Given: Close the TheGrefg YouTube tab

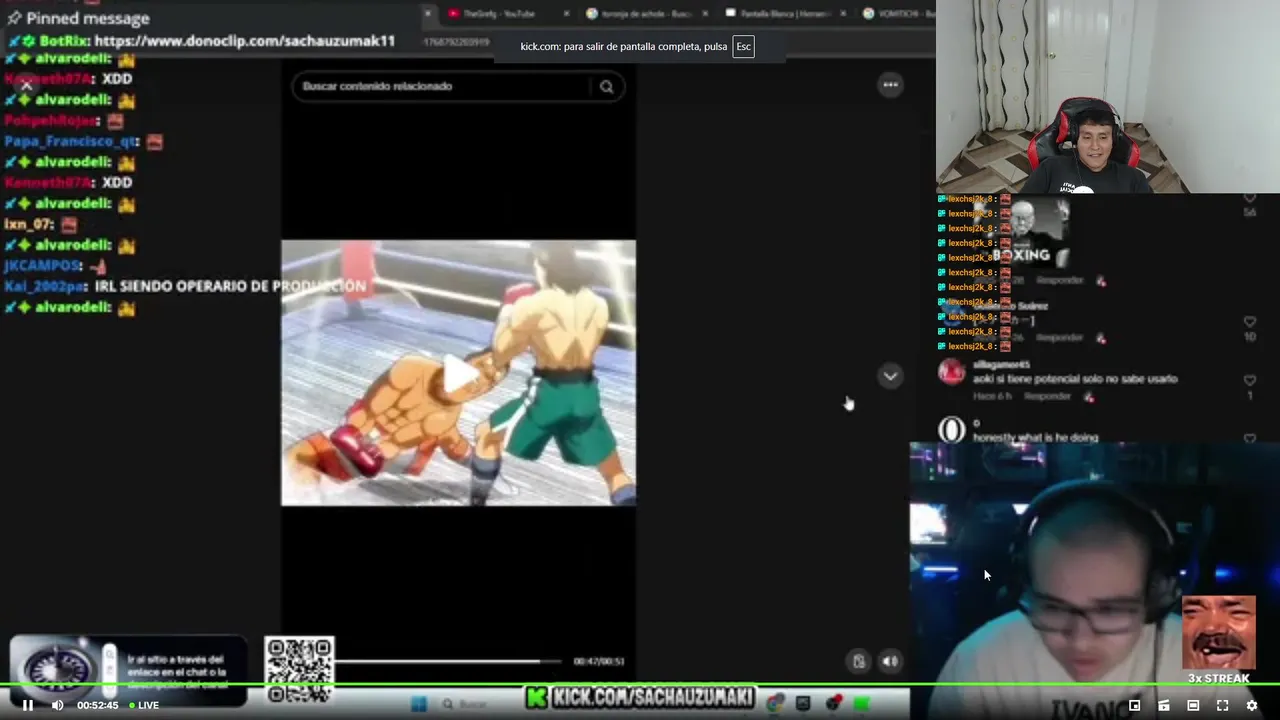Looking at the screenshot, I should [x=567, y=14].
